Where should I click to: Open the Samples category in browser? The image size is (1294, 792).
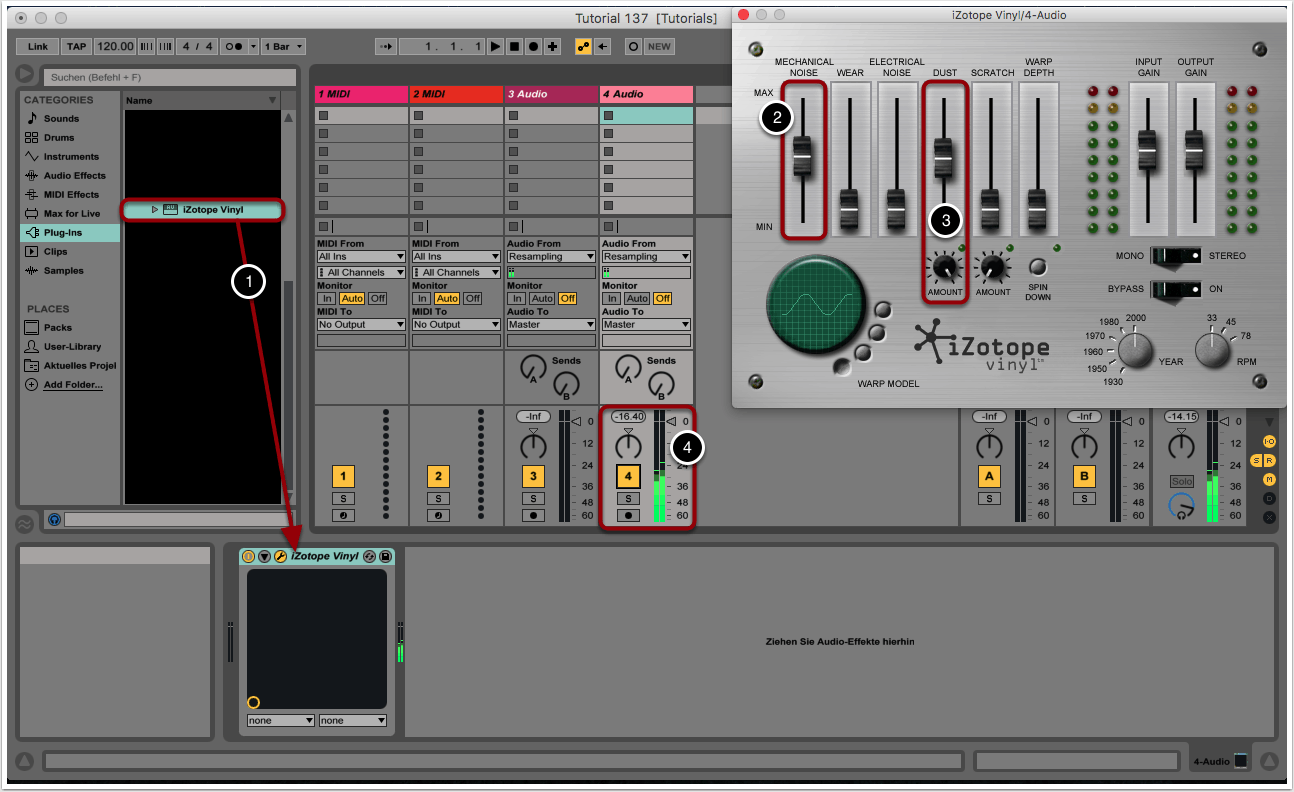(x=63, y=271)
